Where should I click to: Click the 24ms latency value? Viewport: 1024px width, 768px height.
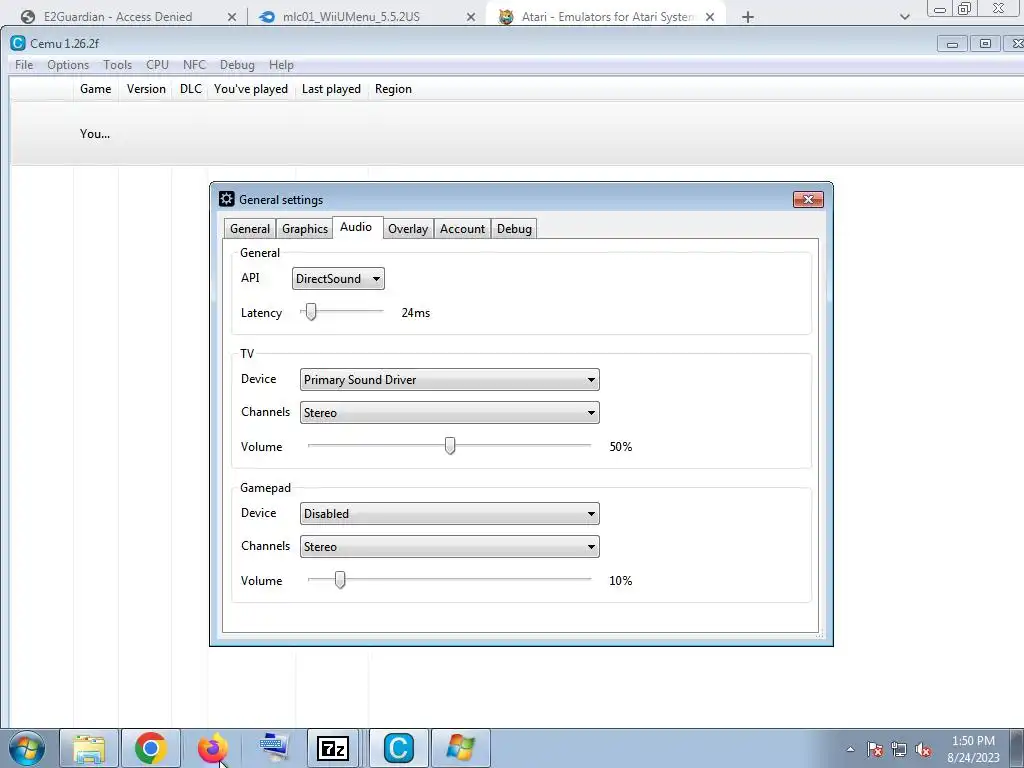(415, 313)
